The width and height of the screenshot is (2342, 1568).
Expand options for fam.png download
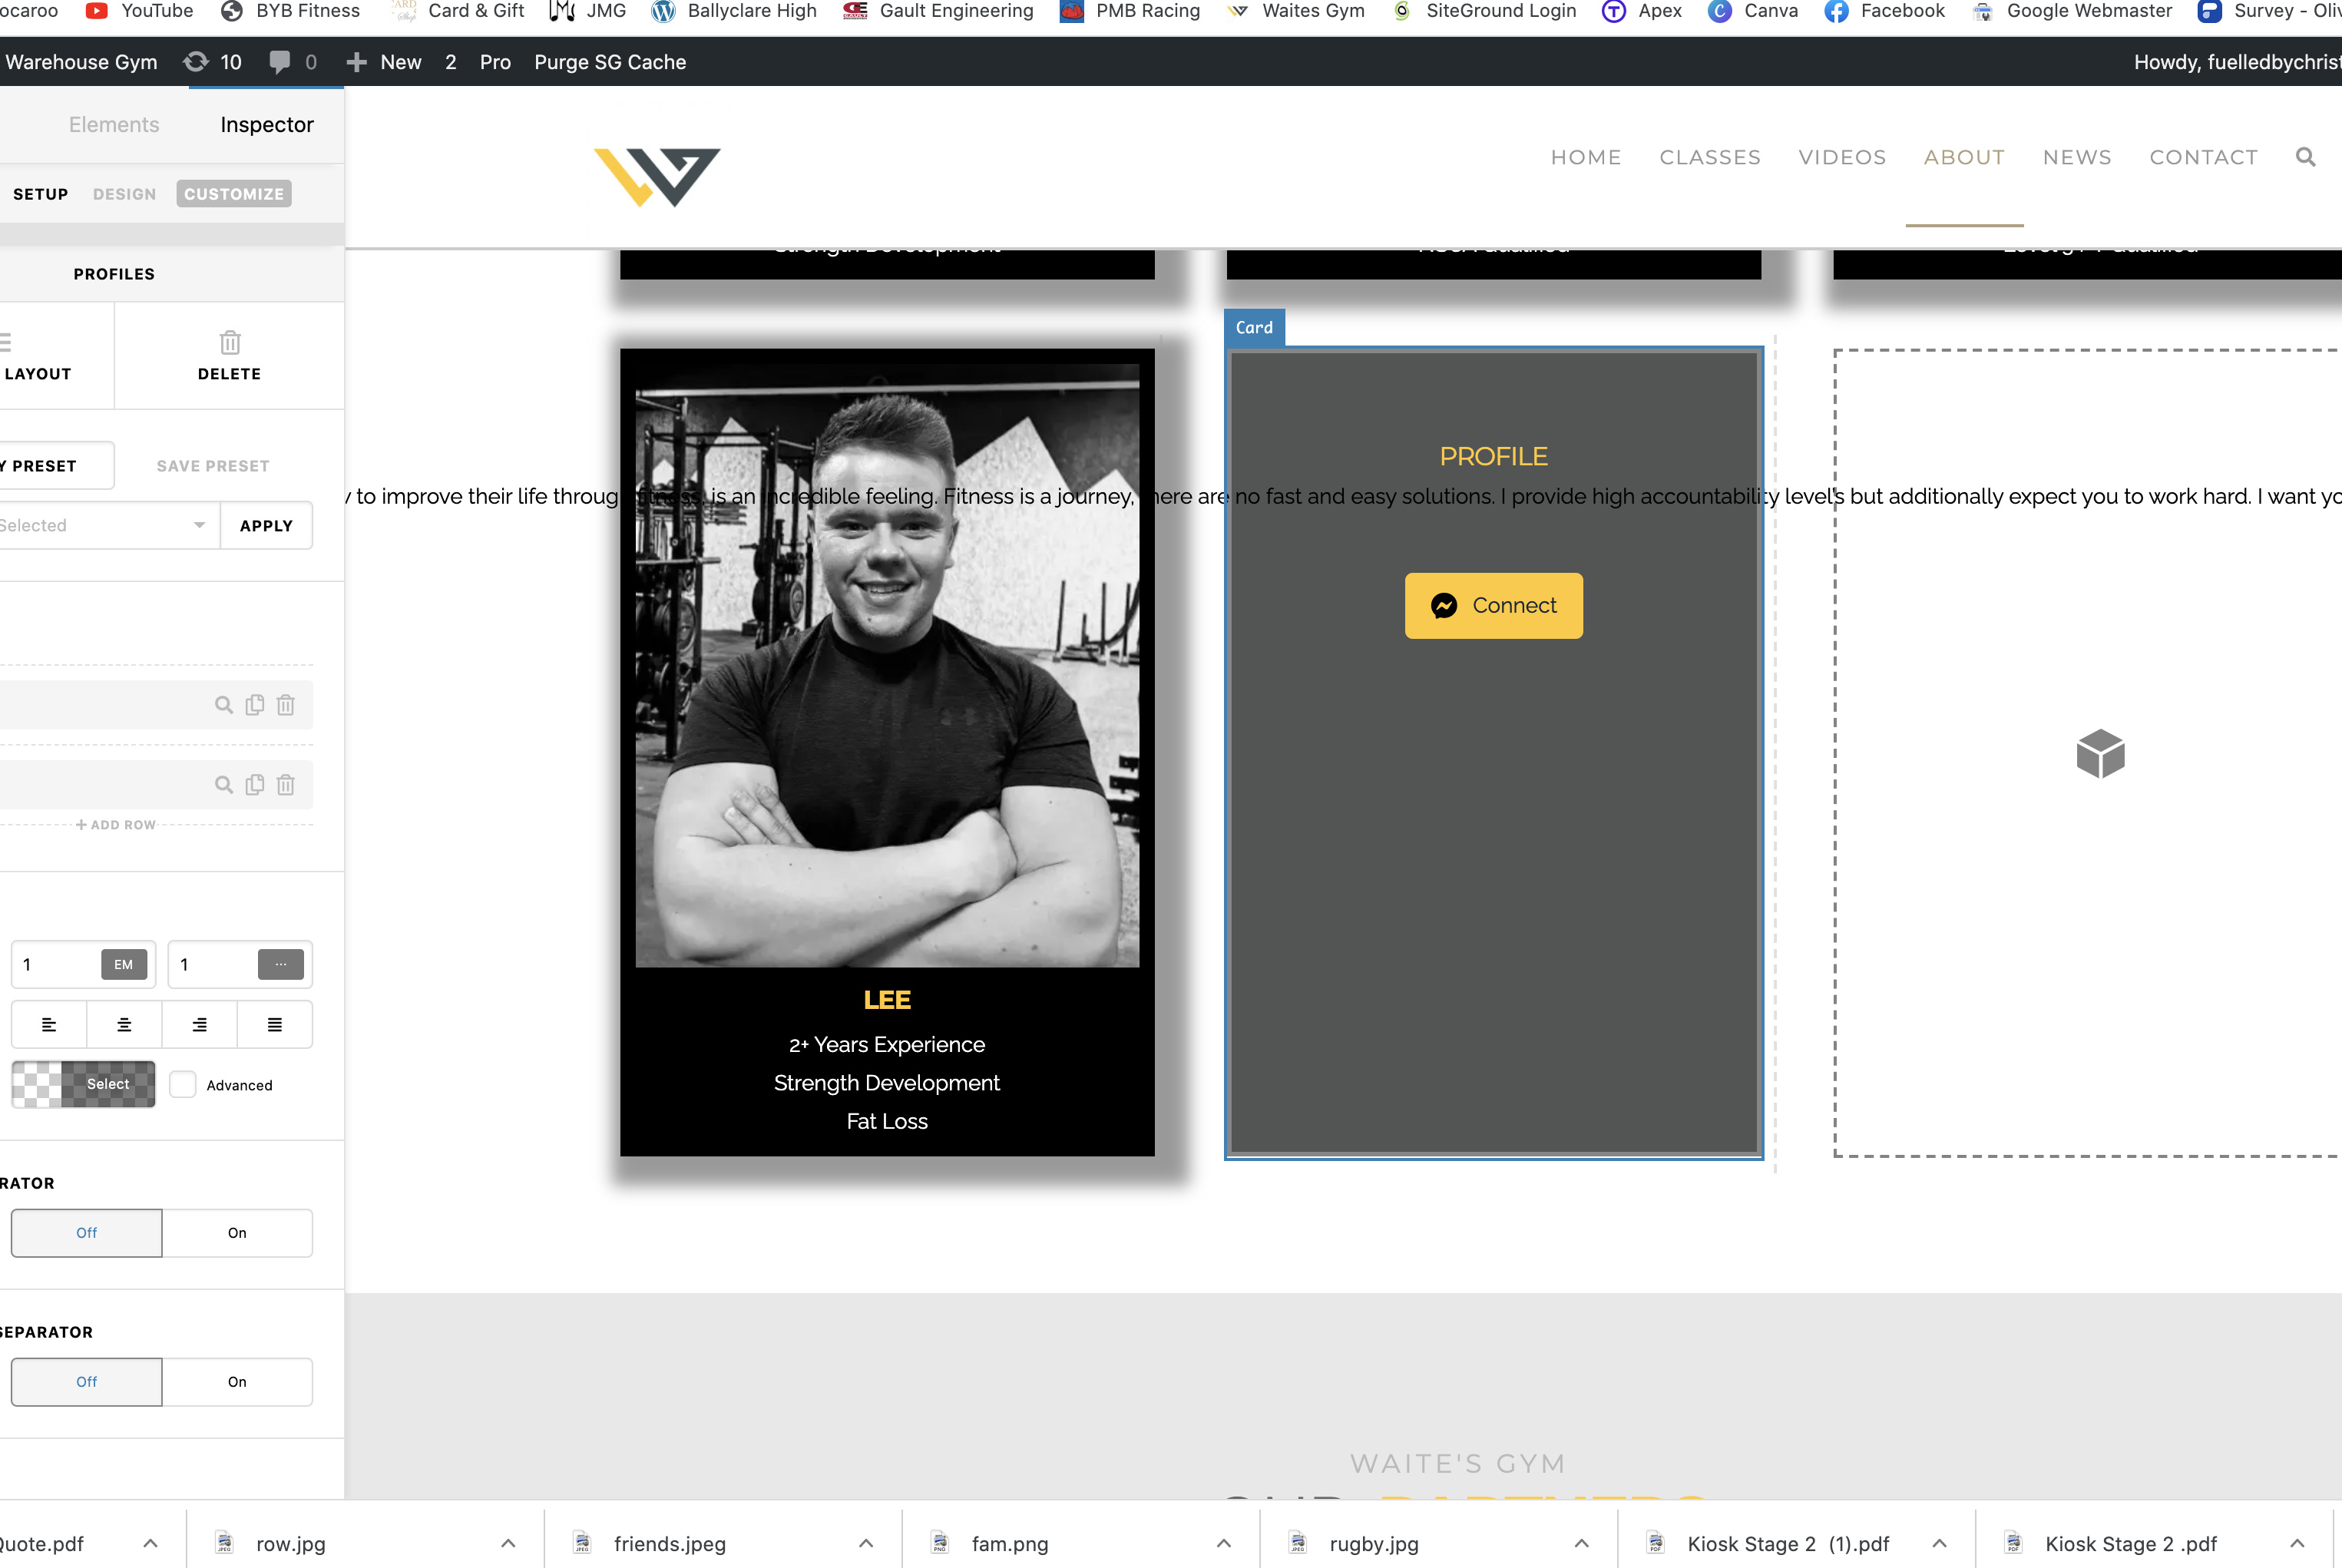click(1224, 1543)
